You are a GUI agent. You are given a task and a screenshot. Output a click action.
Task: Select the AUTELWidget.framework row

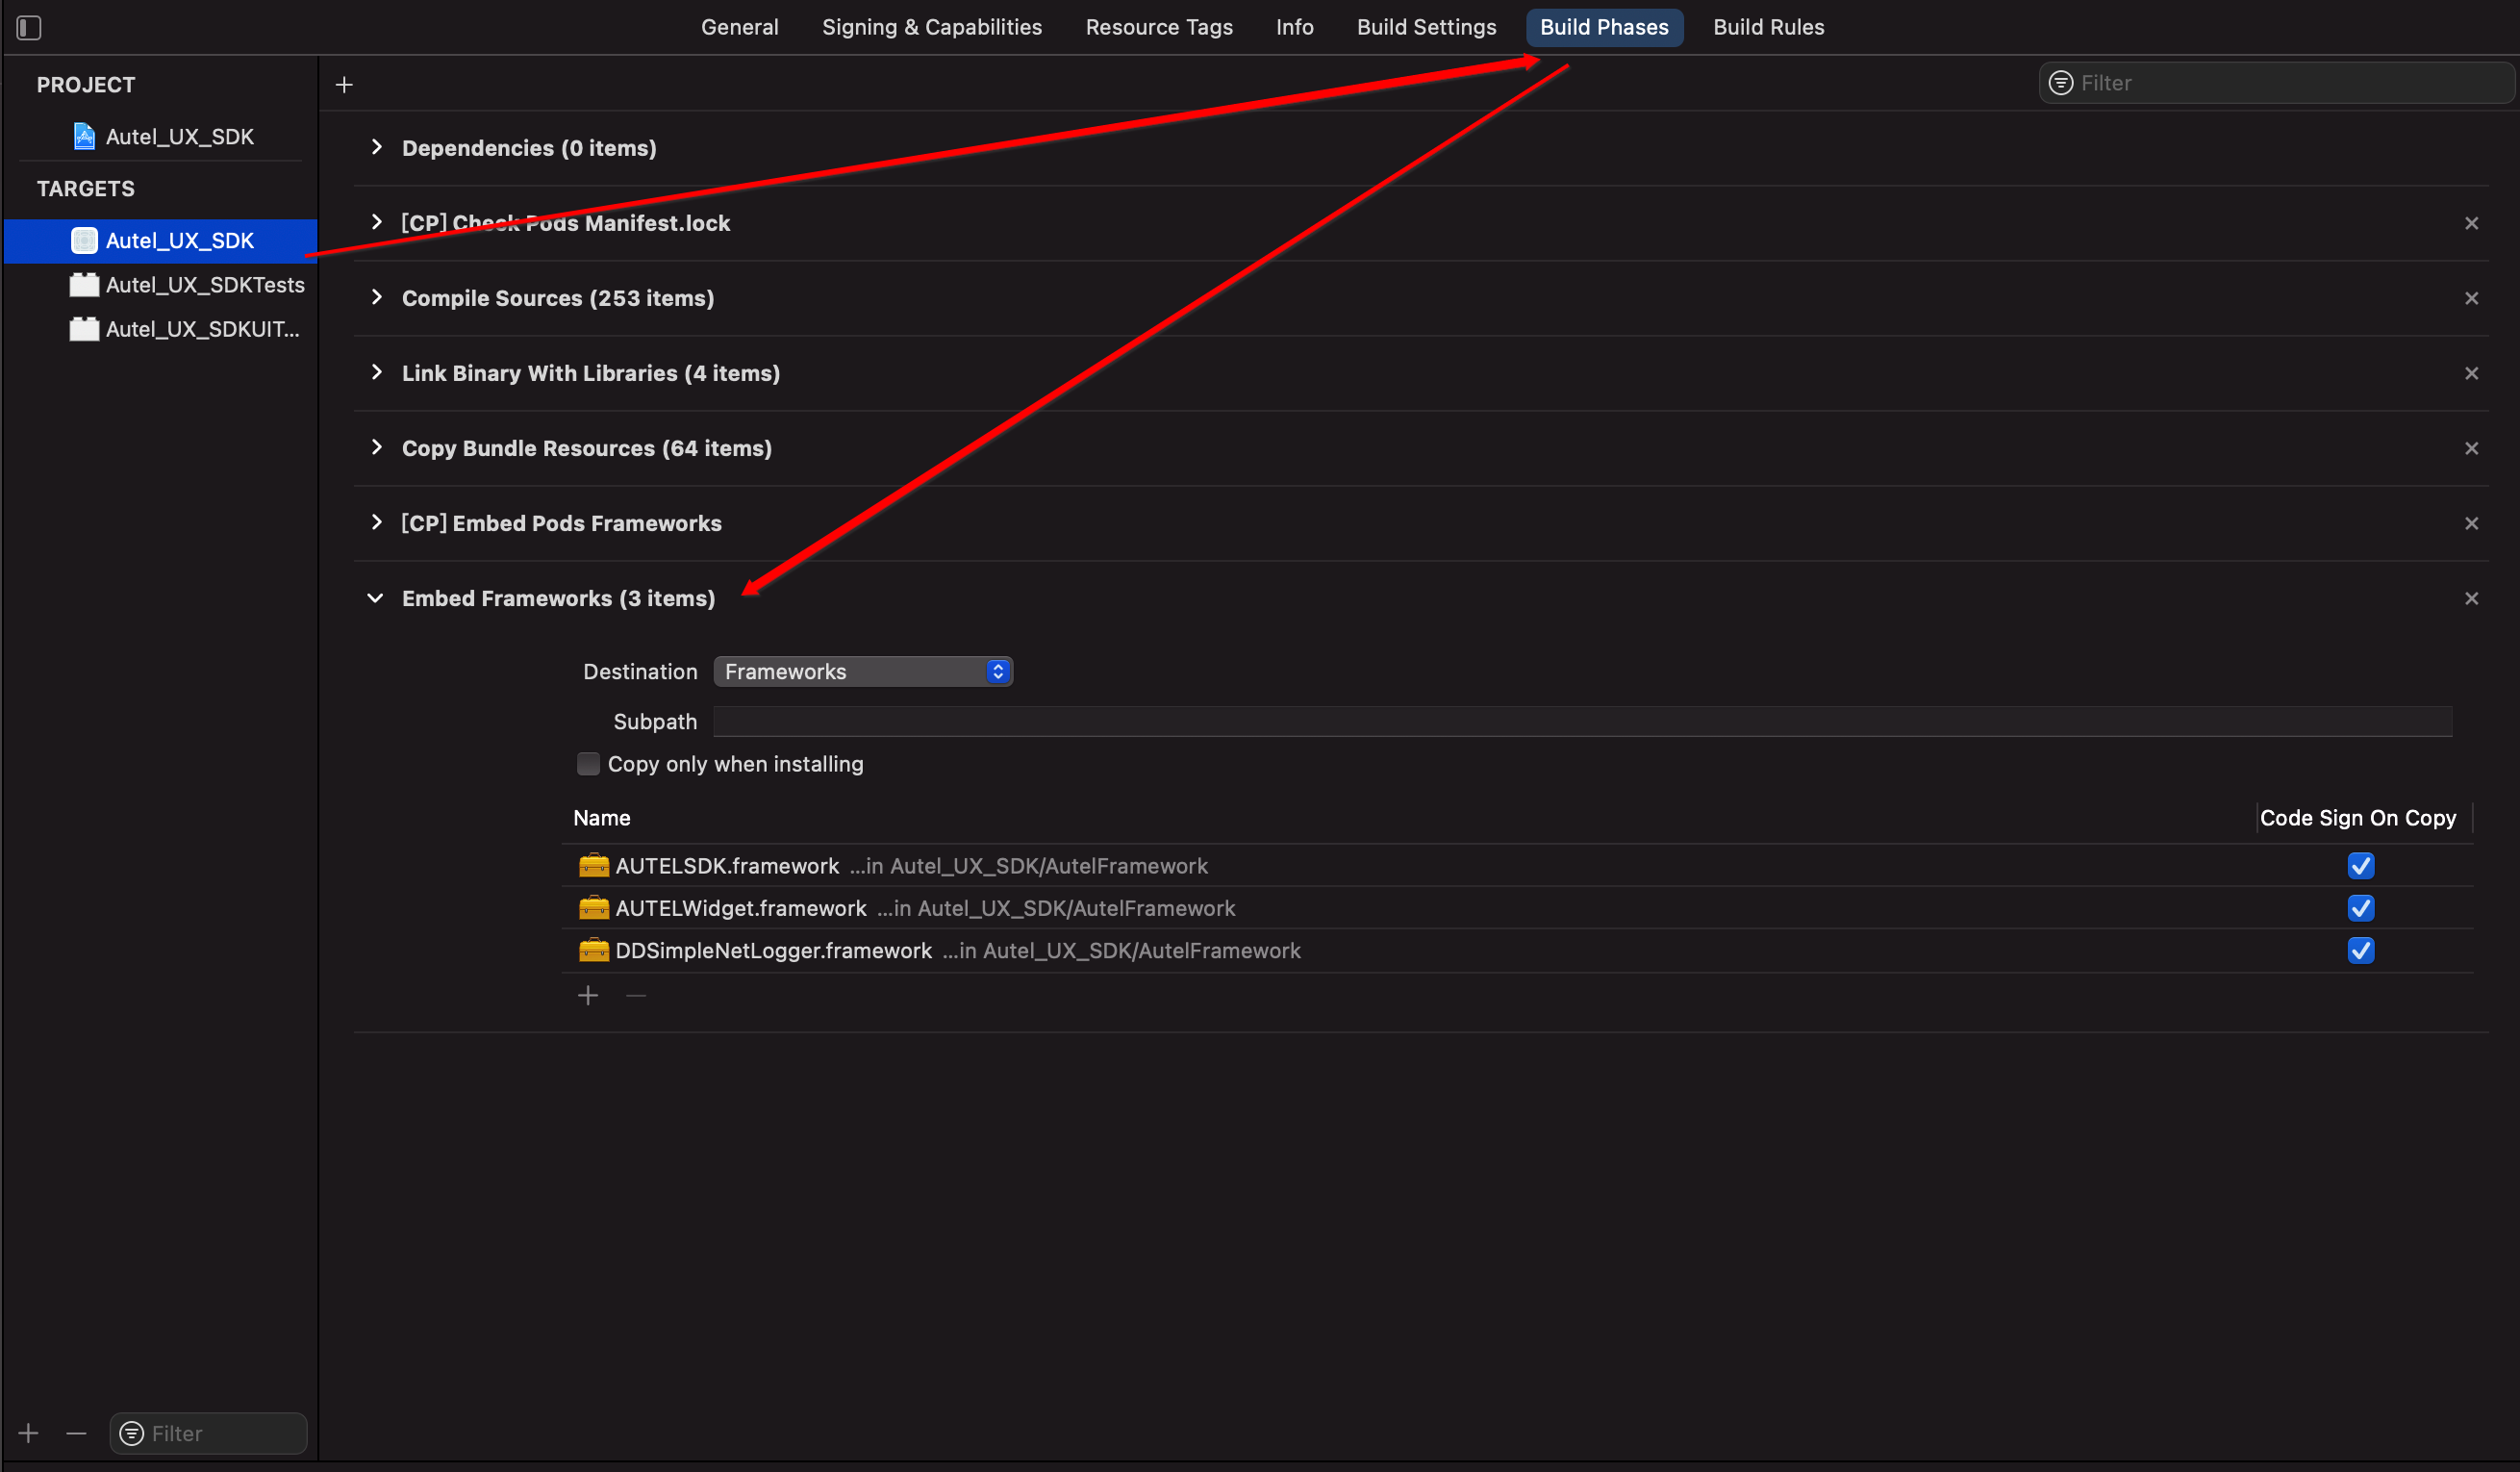click(x=1517, y=907)
